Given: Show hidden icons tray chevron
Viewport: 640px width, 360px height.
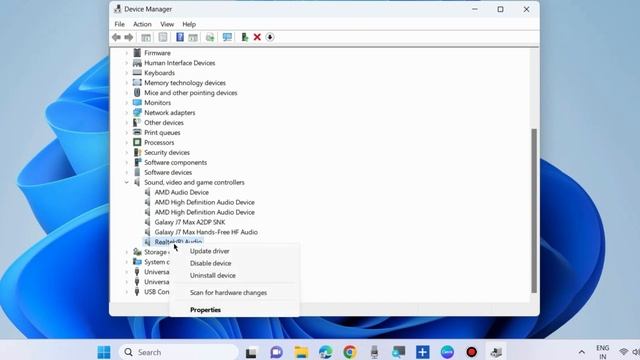Looking at the screenshot, I should tap(582, 352).
